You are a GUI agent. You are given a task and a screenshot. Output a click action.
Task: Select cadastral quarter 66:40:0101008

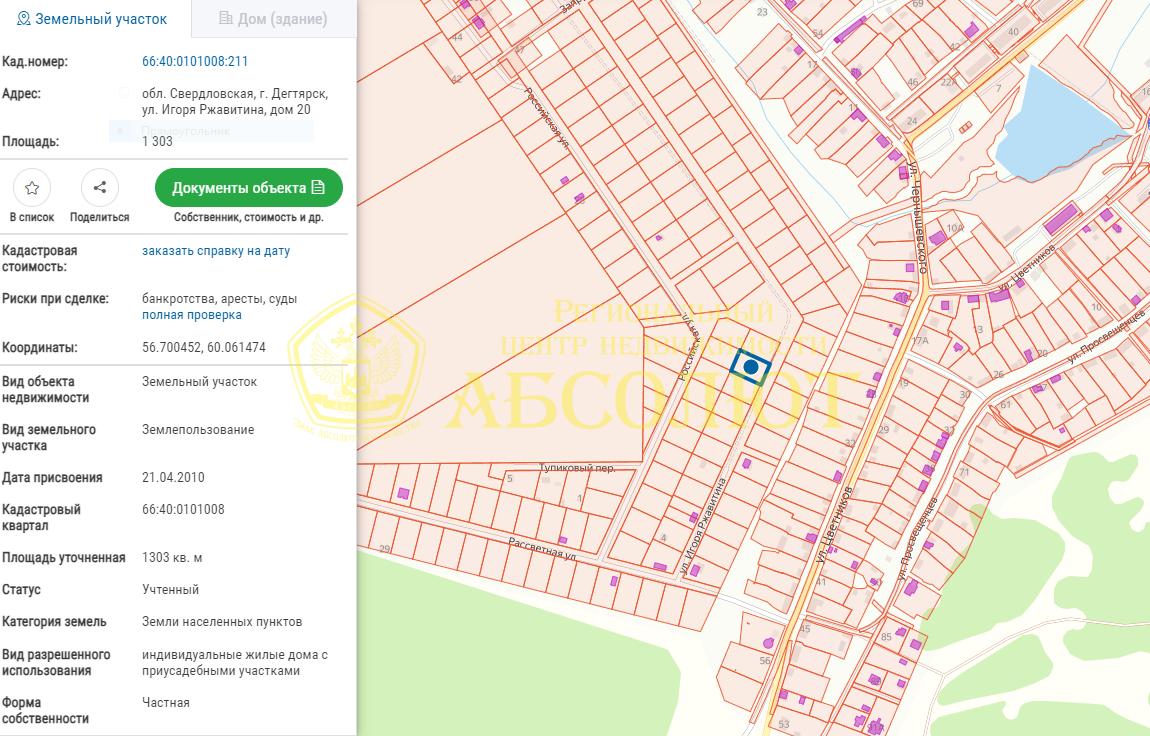pyautogui.click(x=183, y=509)
